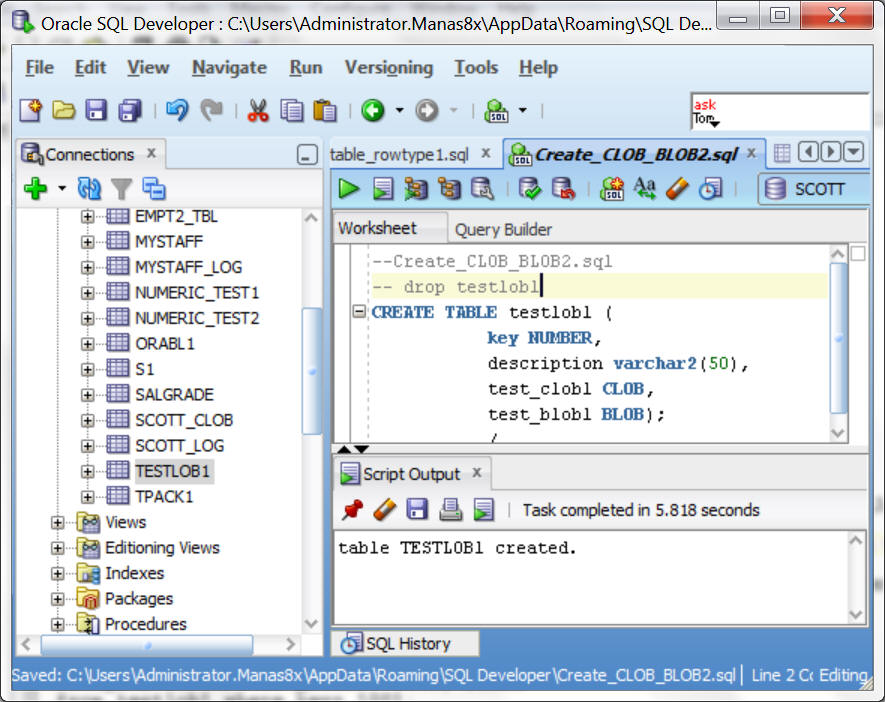Expand the SCOTT_CLOB table node
This screenshot has width=885, height=702.
(87, 420)
